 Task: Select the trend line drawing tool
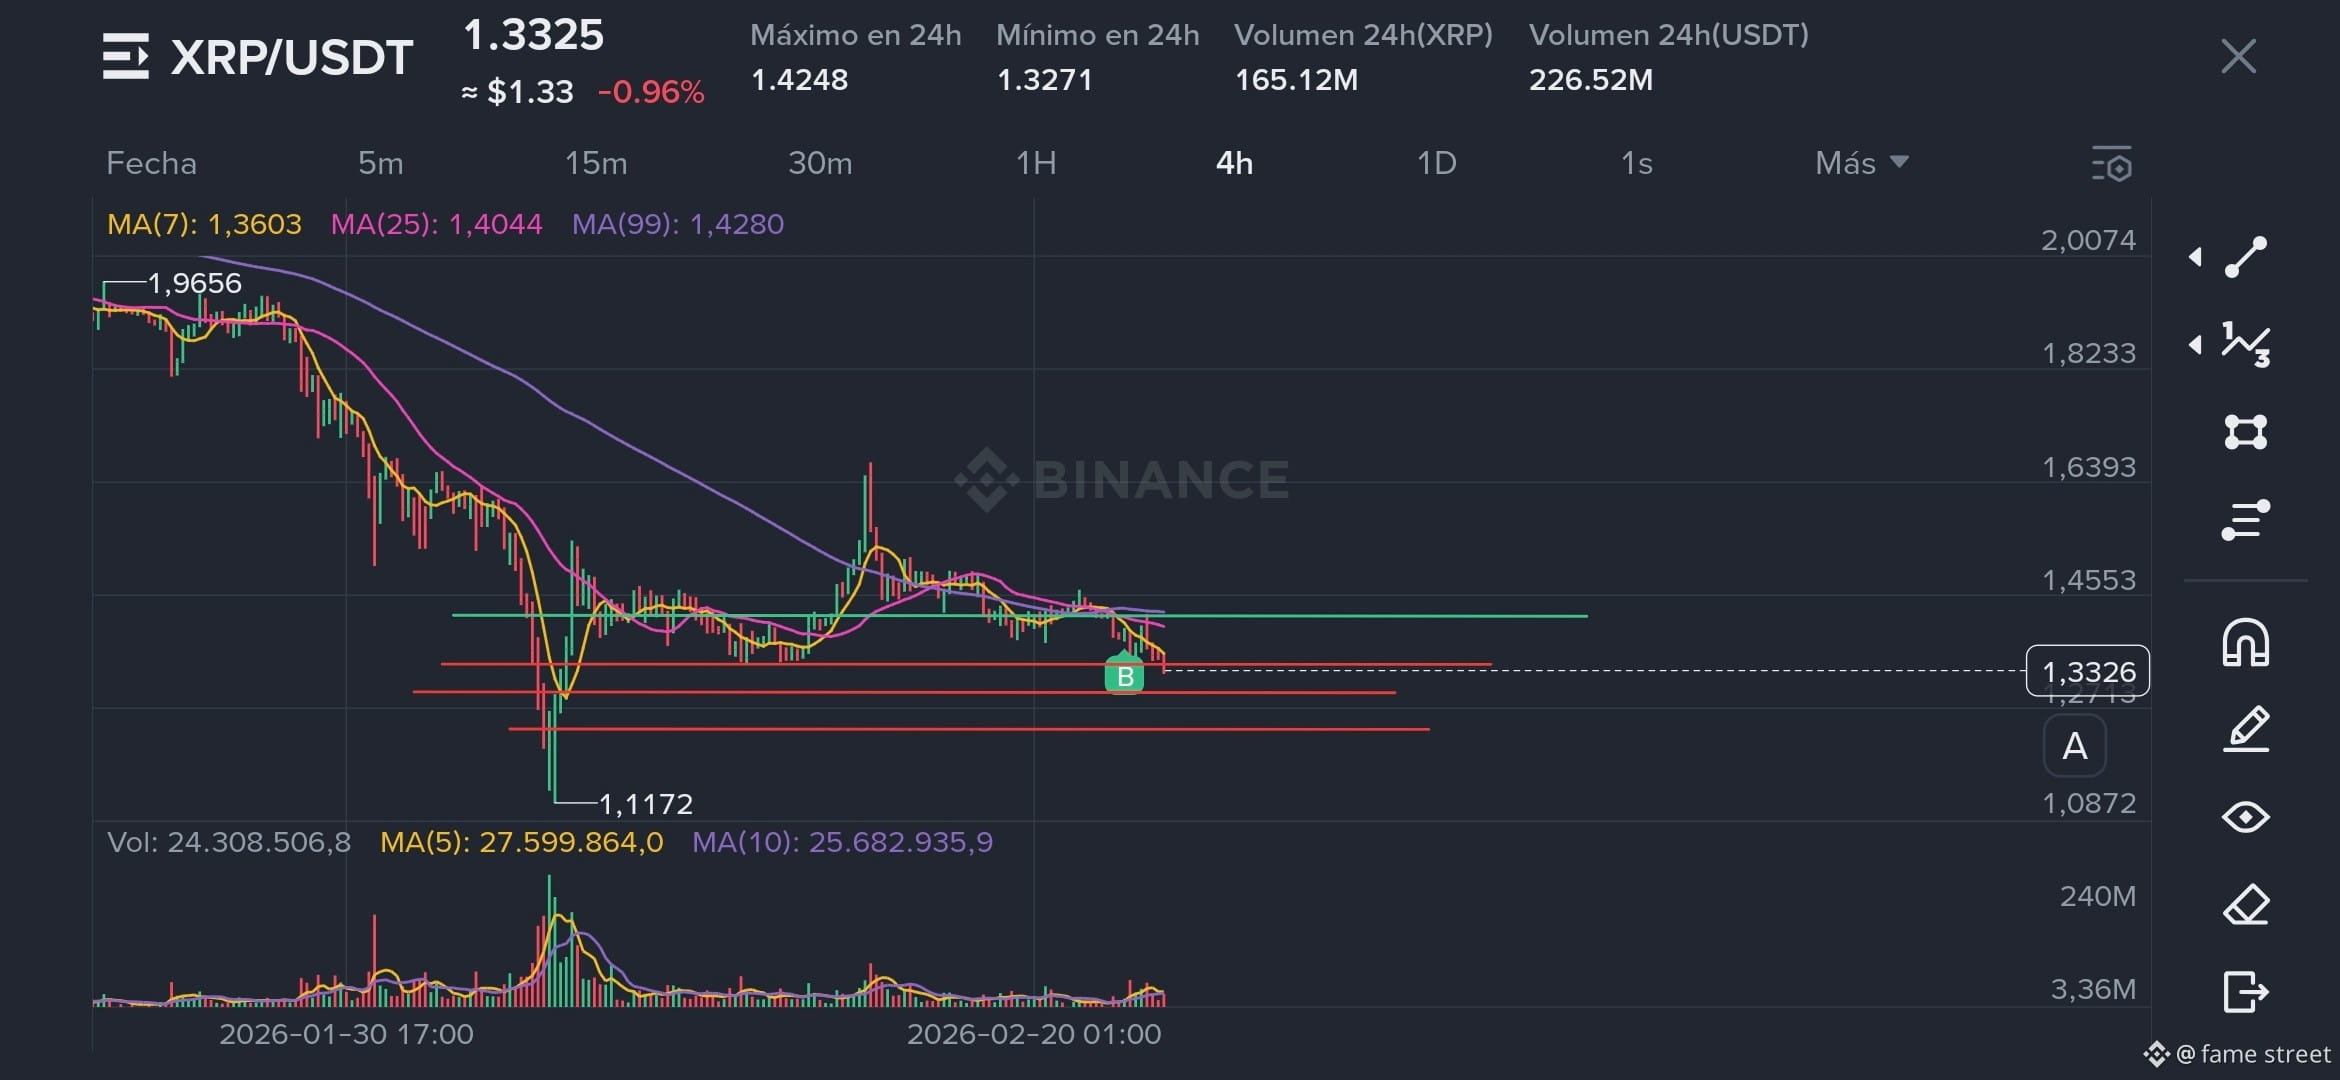pyautogui.click(x=2246, y=257)
